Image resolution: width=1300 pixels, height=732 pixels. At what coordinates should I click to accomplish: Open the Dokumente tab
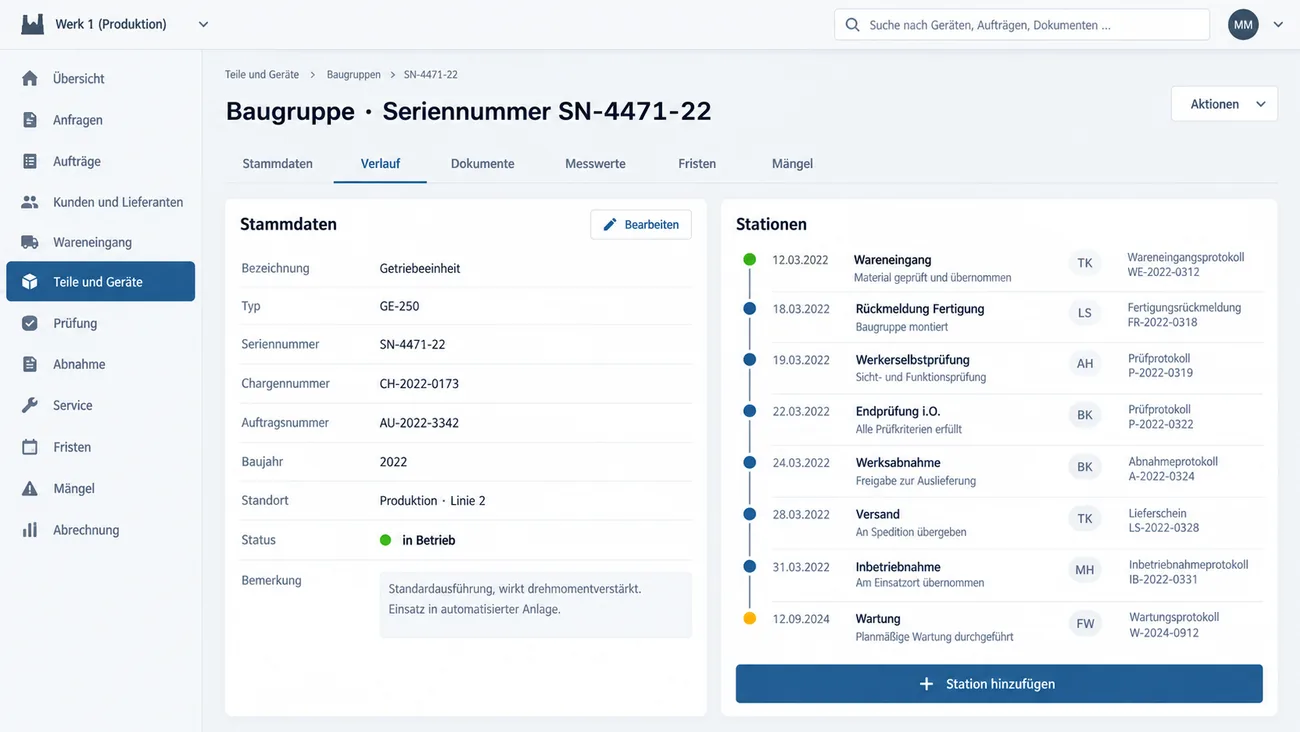[482, 163]
